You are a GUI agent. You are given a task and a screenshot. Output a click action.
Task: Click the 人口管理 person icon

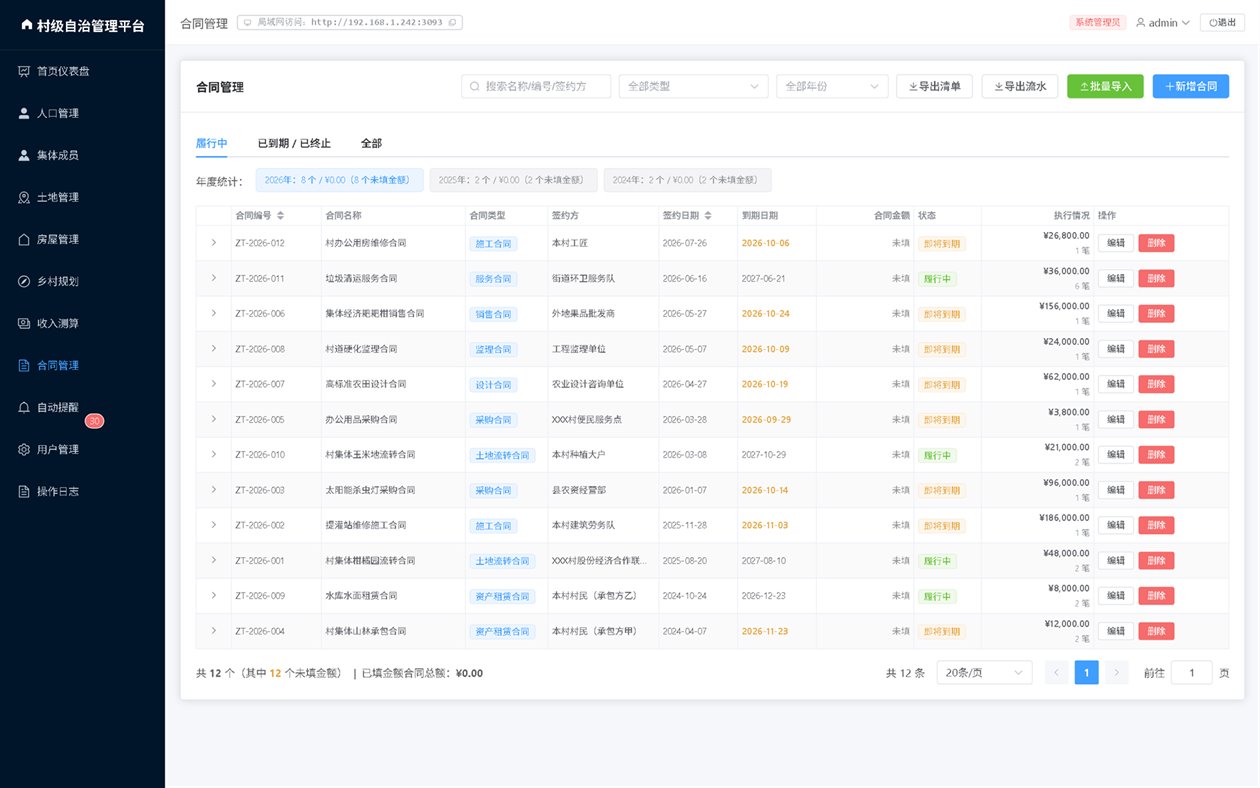click(x=24, y=113)
